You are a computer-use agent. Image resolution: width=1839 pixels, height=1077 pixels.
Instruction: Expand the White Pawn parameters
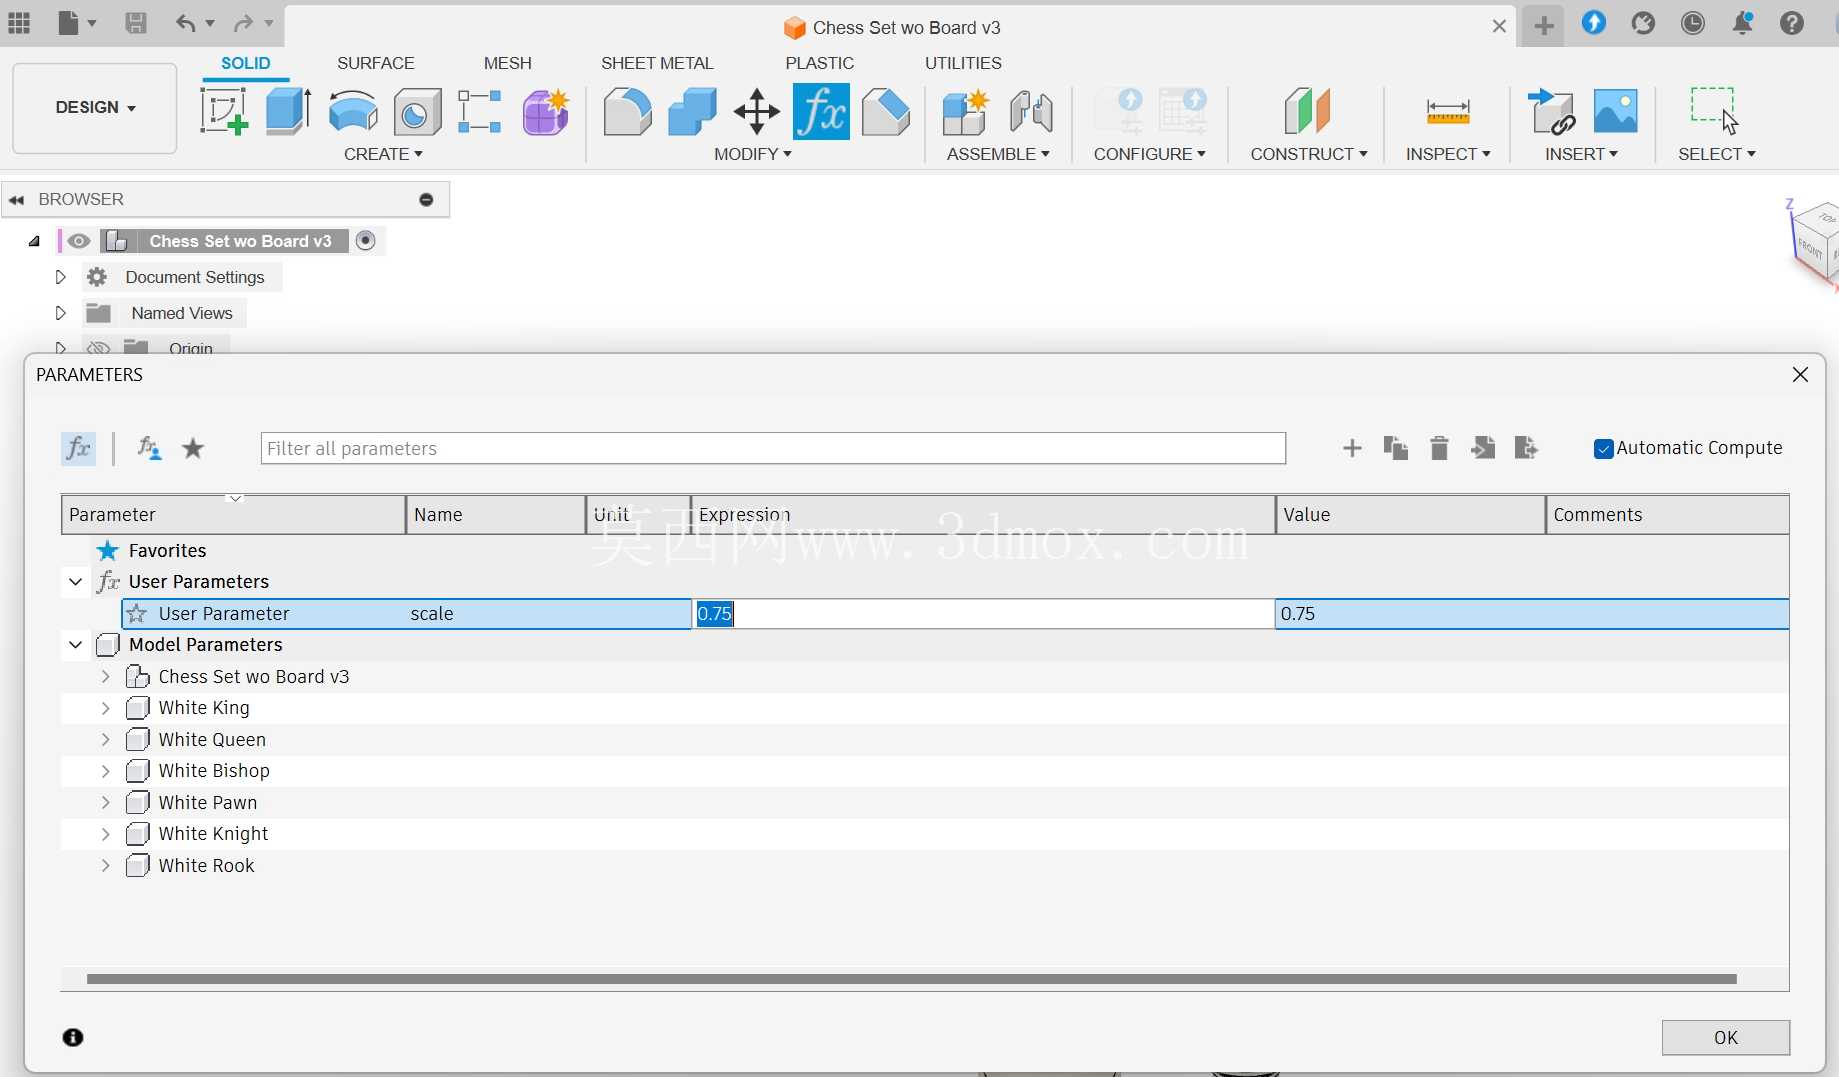(x=106, y=803)
